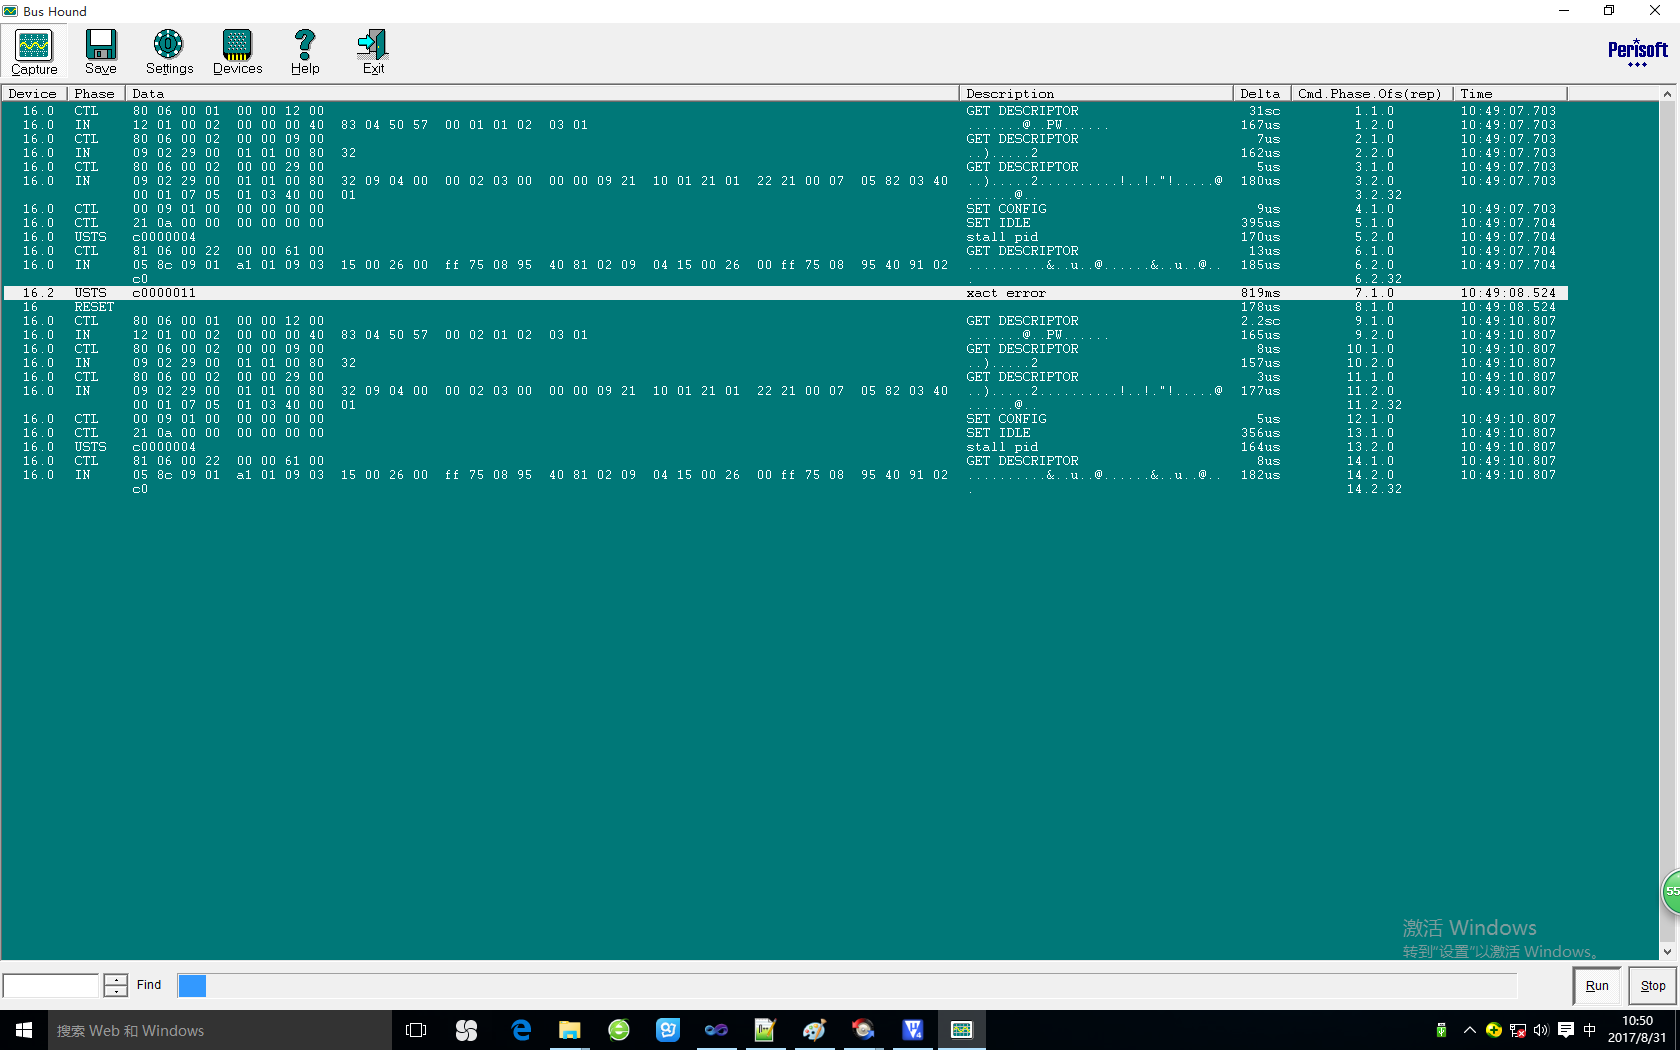Click the Perisoft logo
The height and width of the screenshot is (1050, 1680).
point(1637,52)
